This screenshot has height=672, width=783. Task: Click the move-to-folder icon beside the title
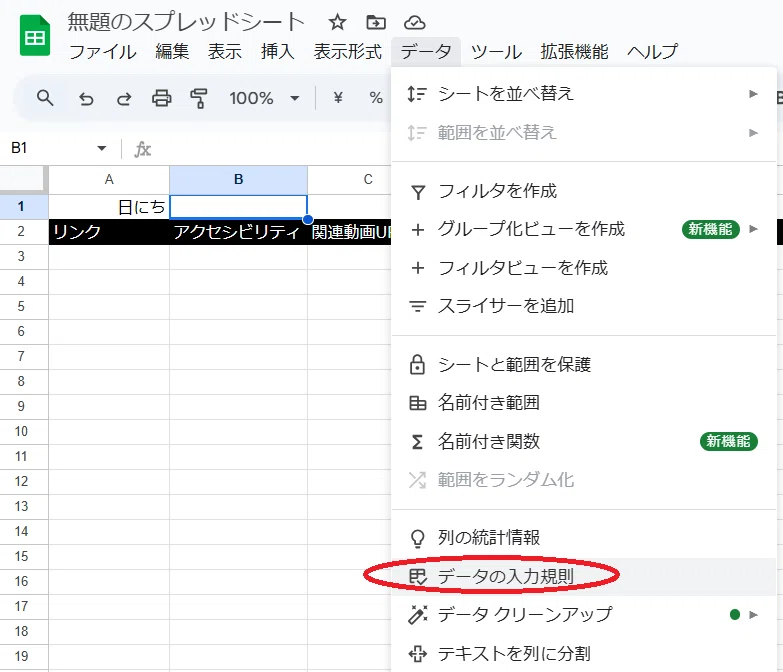(376, 22)
